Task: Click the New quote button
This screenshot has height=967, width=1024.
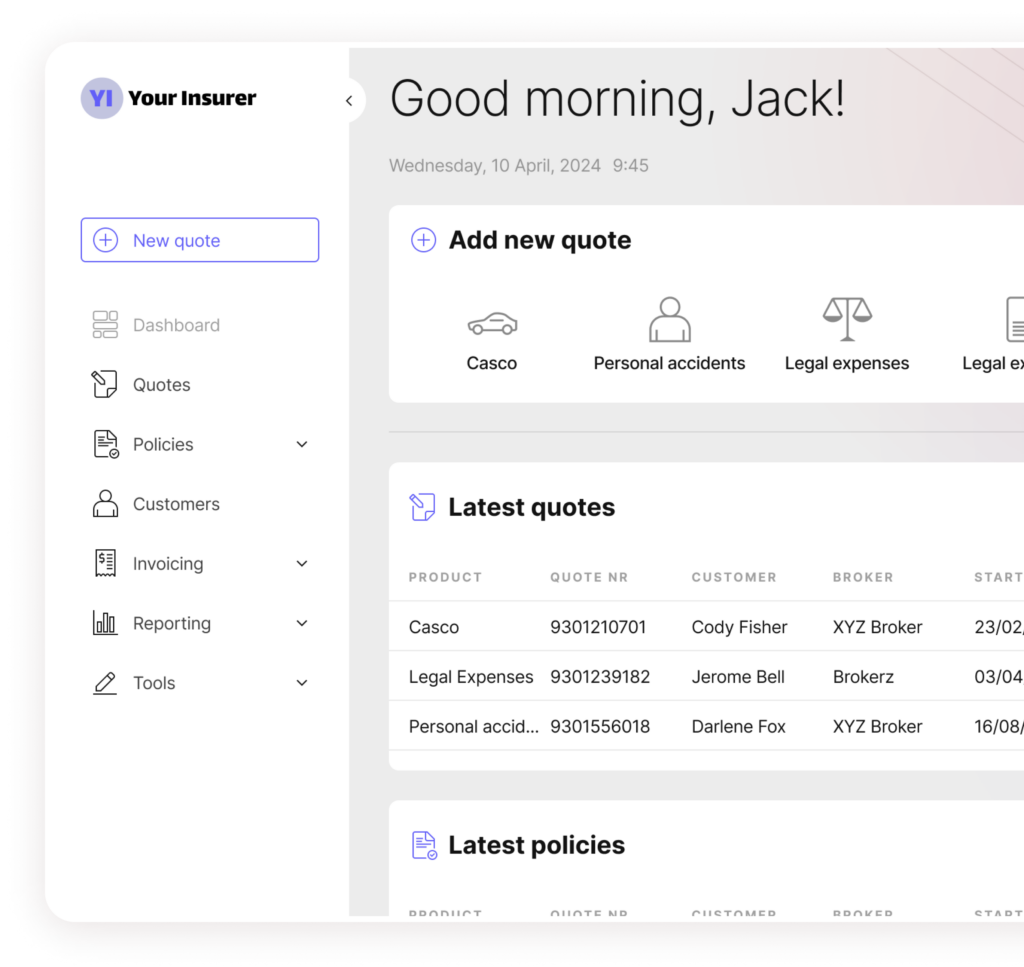Action: 200,240
